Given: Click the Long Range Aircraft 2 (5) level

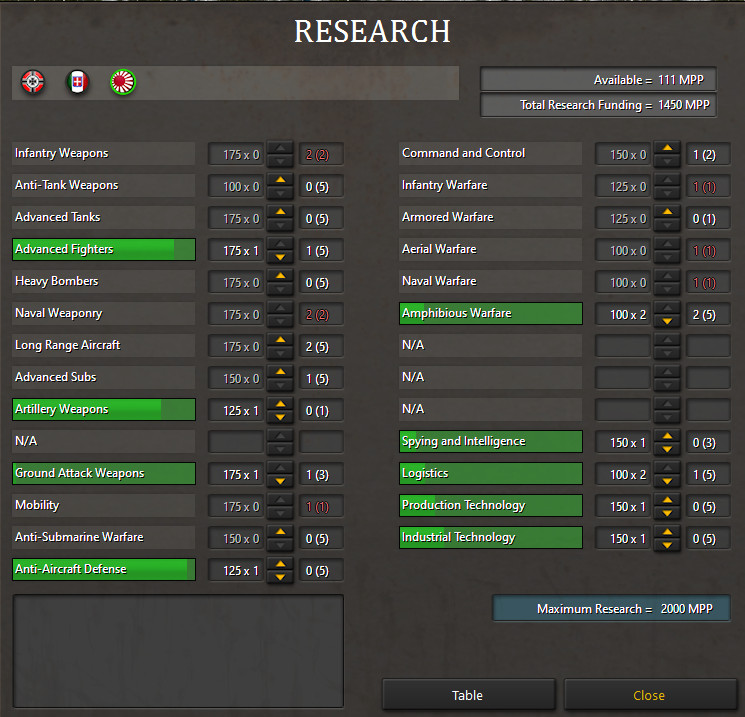Looking at the screenshot, I should (321, 346).
